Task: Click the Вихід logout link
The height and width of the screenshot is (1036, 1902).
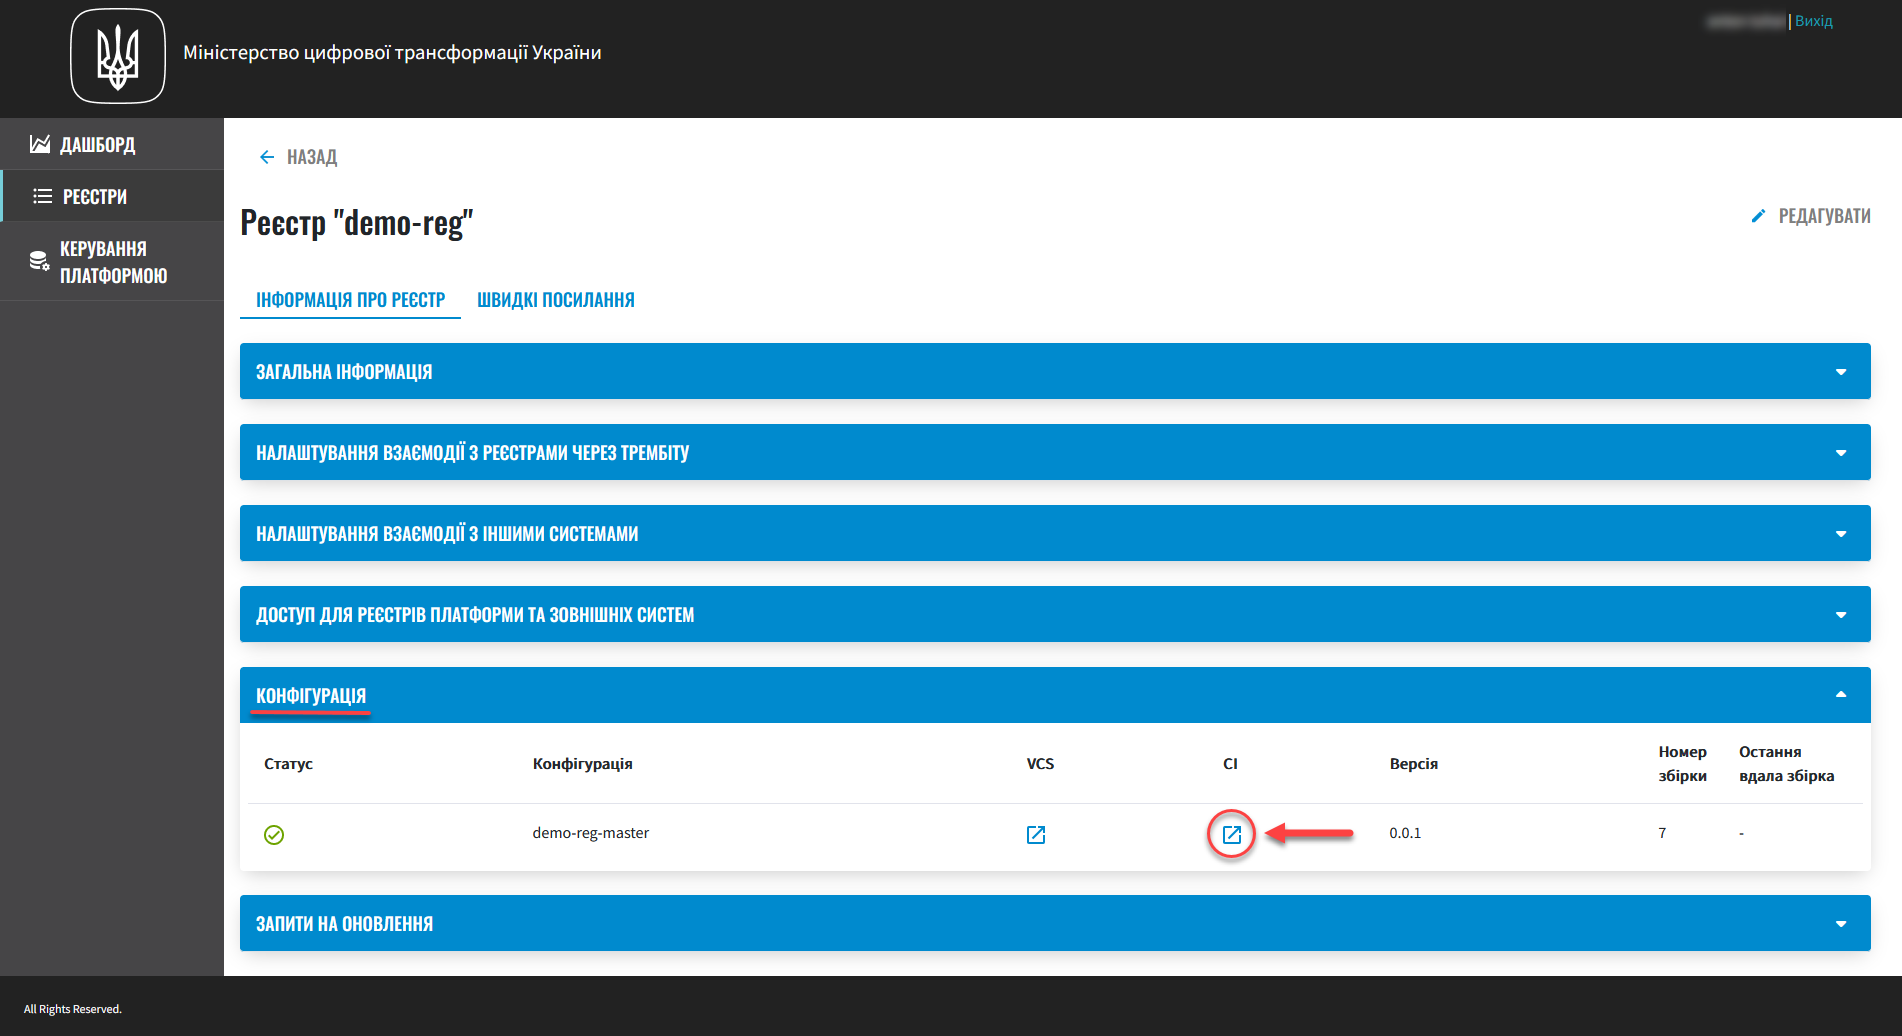Action: point(1813,21)
